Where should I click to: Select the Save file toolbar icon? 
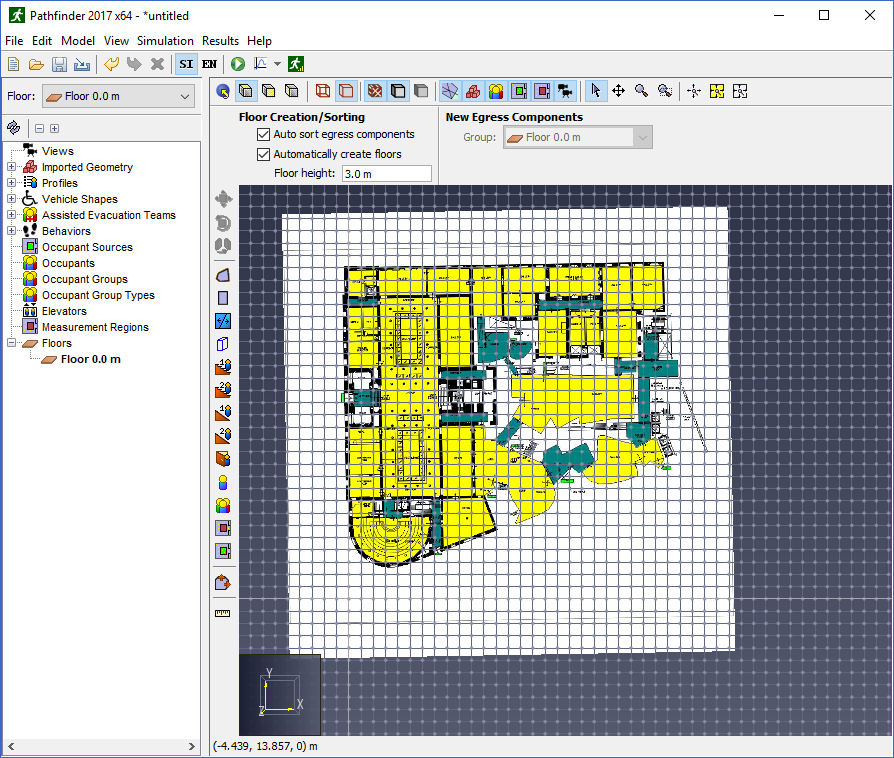(59, 64)
